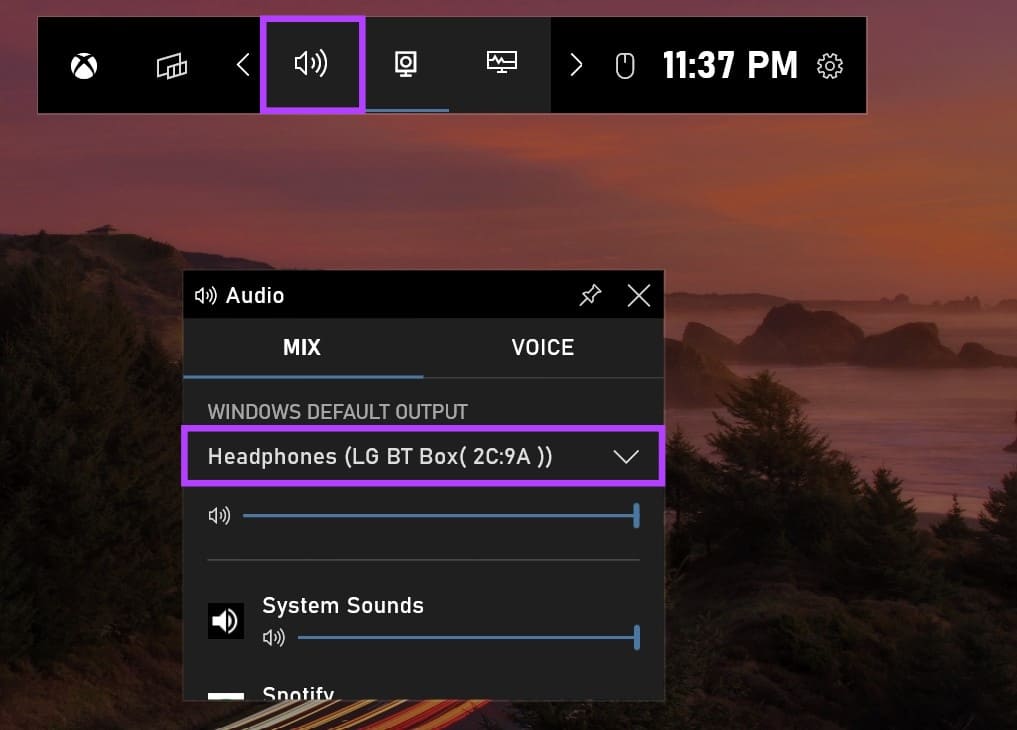Click the 11:37 PM clock display

pyautogui.click(x=730, y=66)
